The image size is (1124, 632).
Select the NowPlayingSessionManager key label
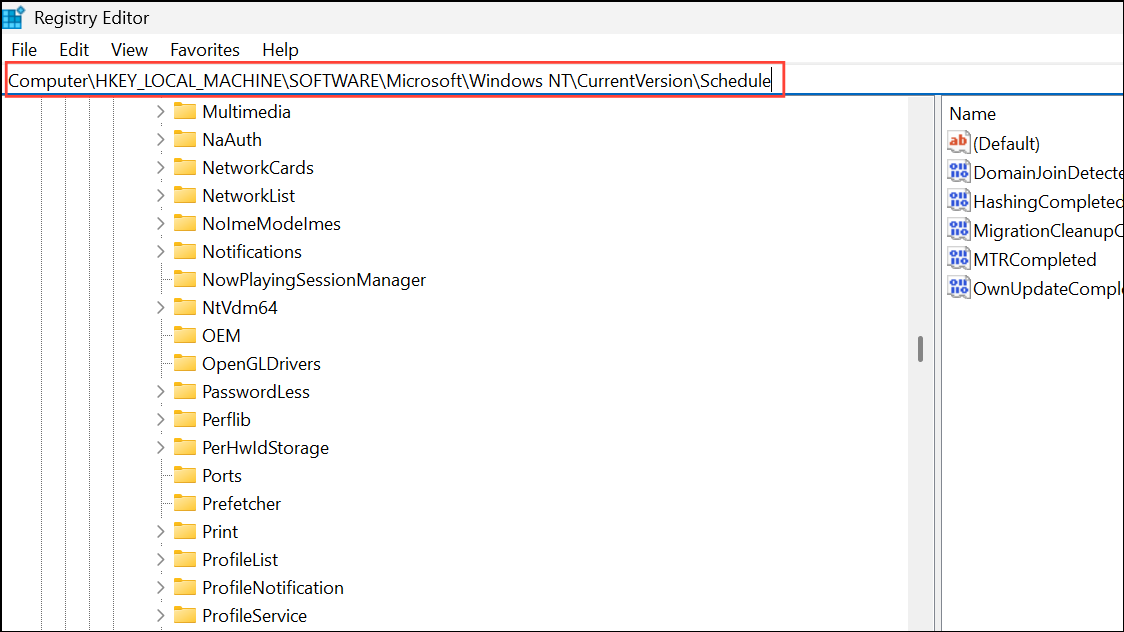click(x=314, y=280)
